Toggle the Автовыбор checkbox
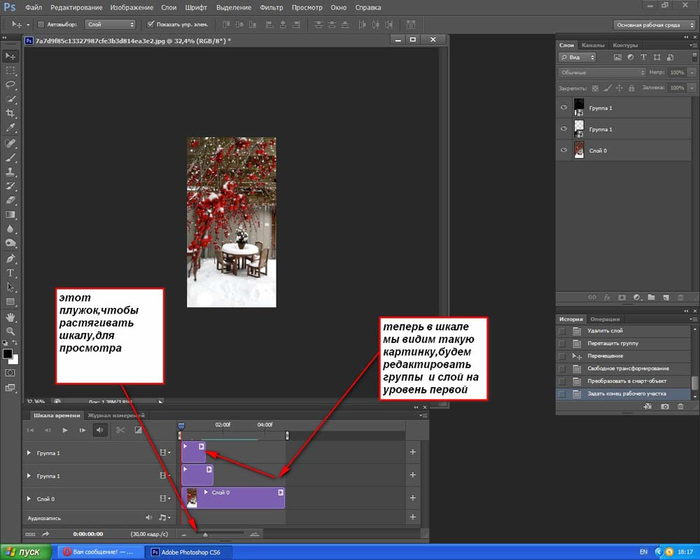The image size is (700, 560). [x=41, y=25]
